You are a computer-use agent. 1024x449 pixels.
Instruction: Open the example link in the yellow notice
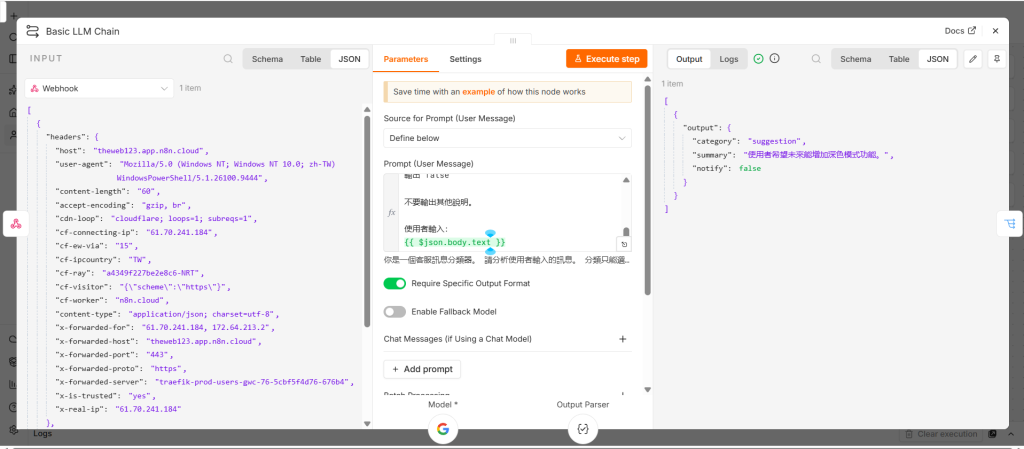pos(477,92)
